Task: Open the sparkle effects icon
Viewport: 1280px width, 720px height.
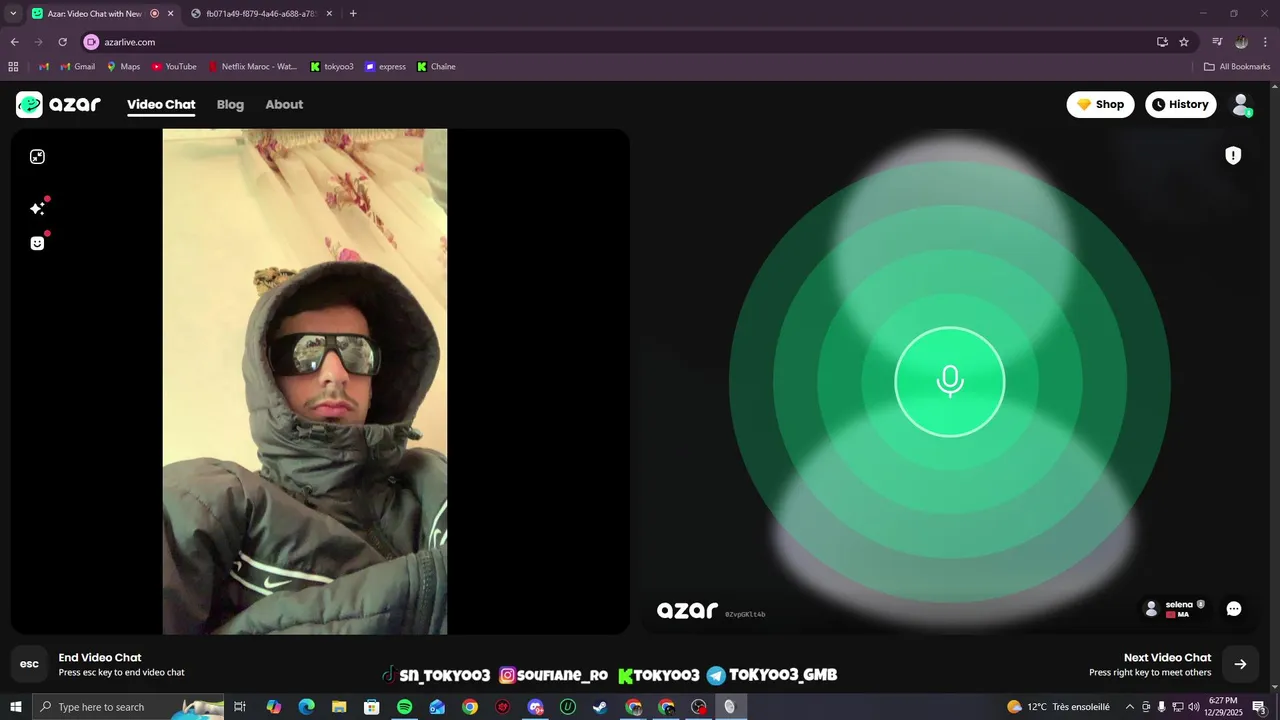Action: click(x=37, y=208)
